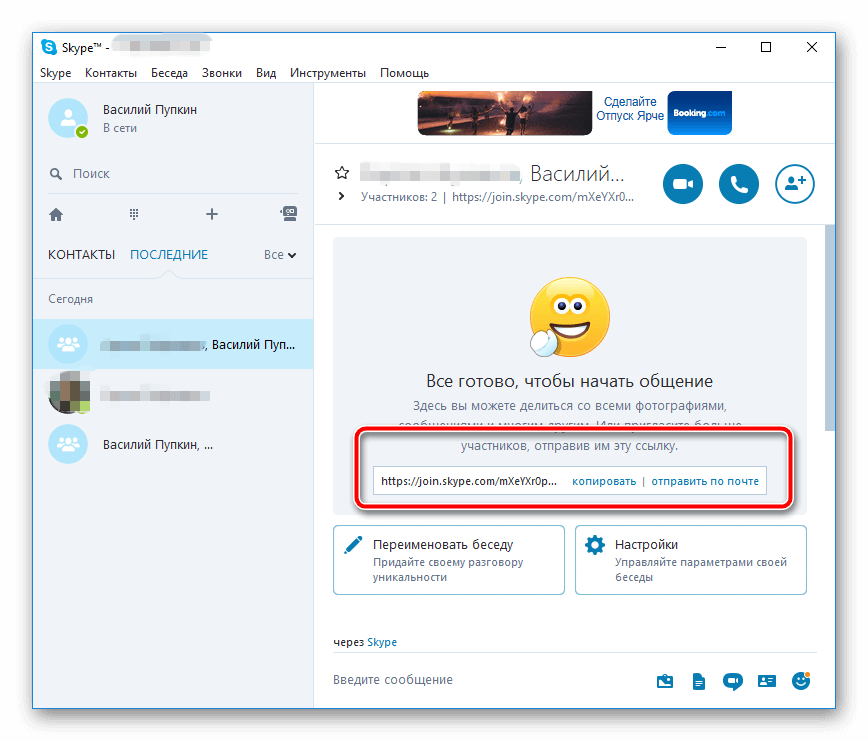Open the bots icon in the sidebar
This screenshot has height=741, width=868.
(288, 214)
